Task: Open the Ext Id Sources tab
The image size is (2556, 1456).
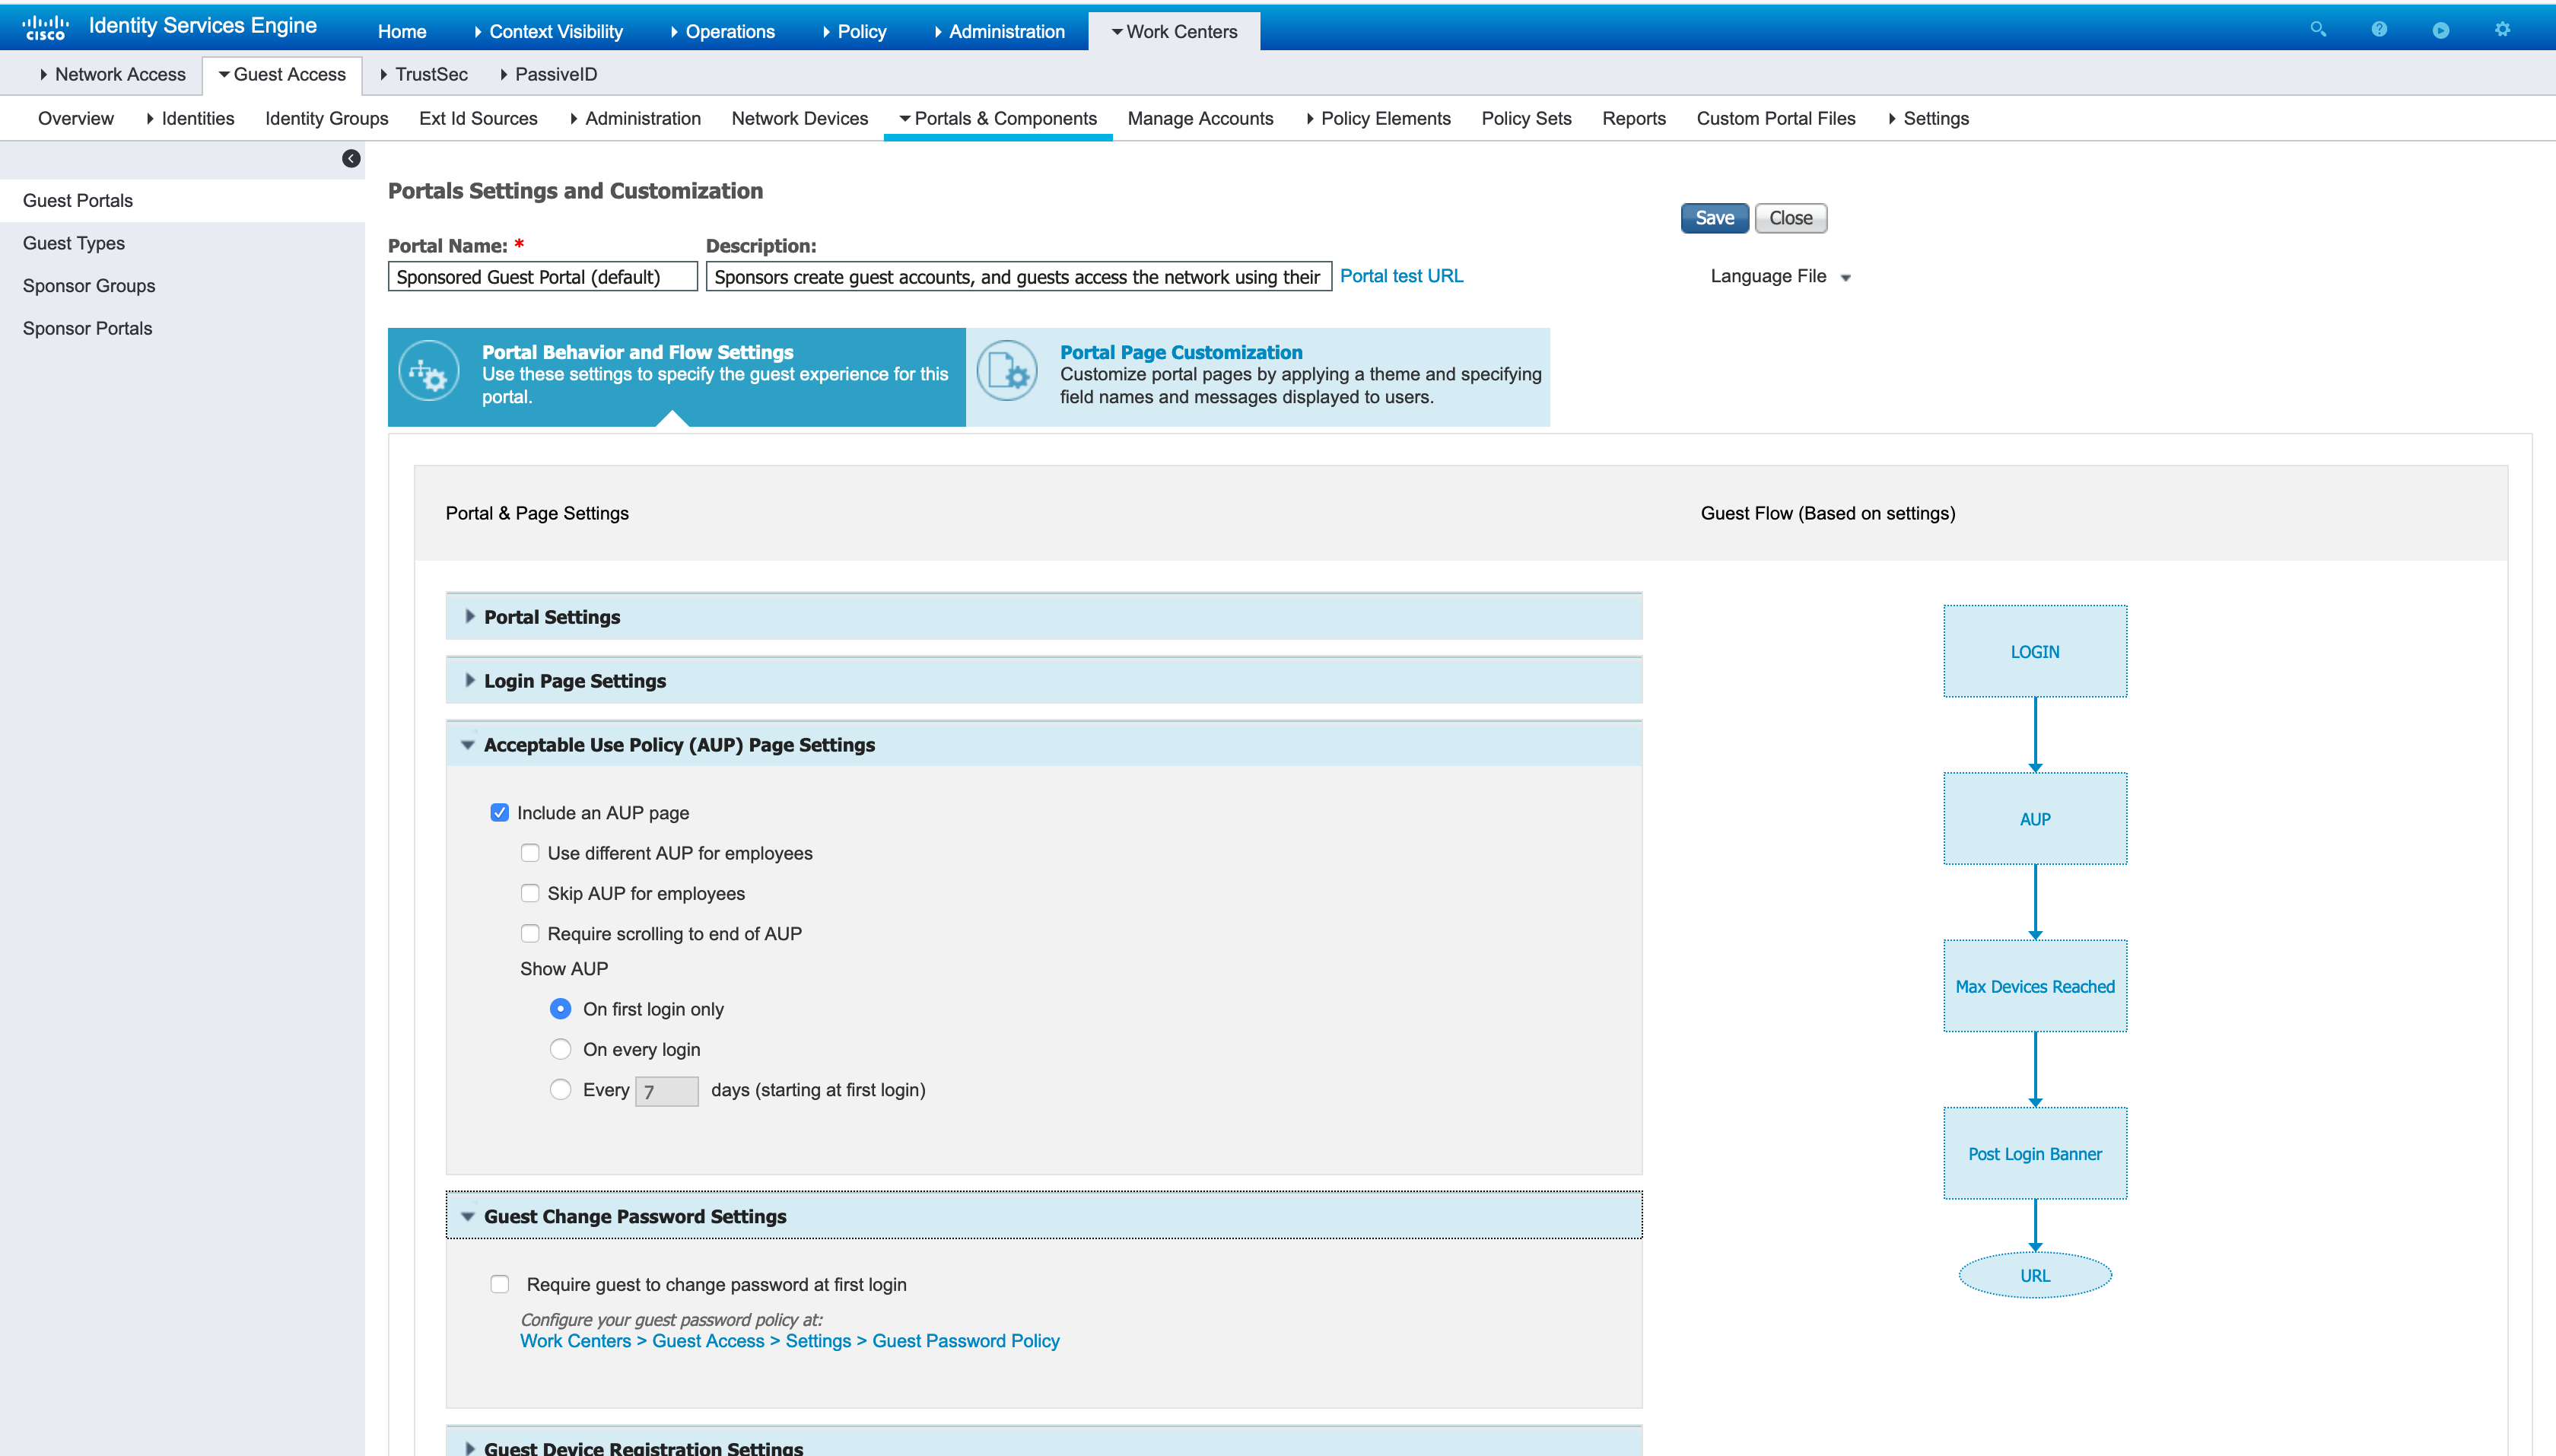Action: coord(478,118)
